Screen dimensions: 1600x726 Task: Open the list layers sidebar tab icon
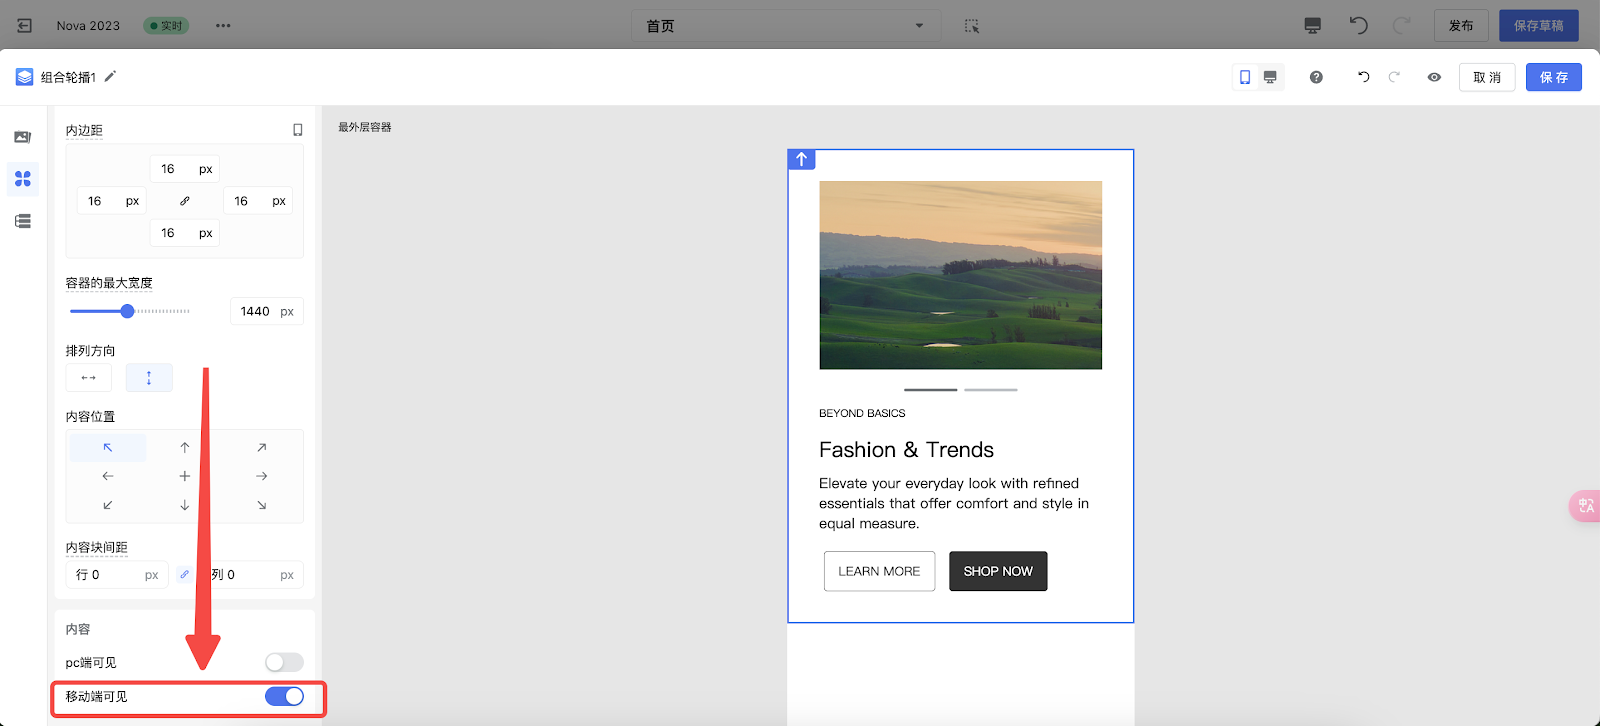(x=23, y=221)
